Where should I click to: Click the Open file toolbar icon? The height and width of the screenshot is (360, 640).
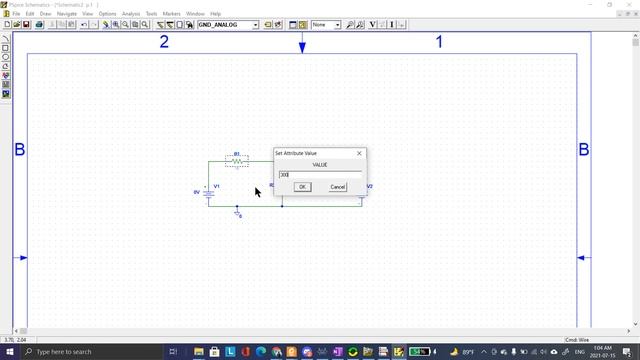pos(17,25)
